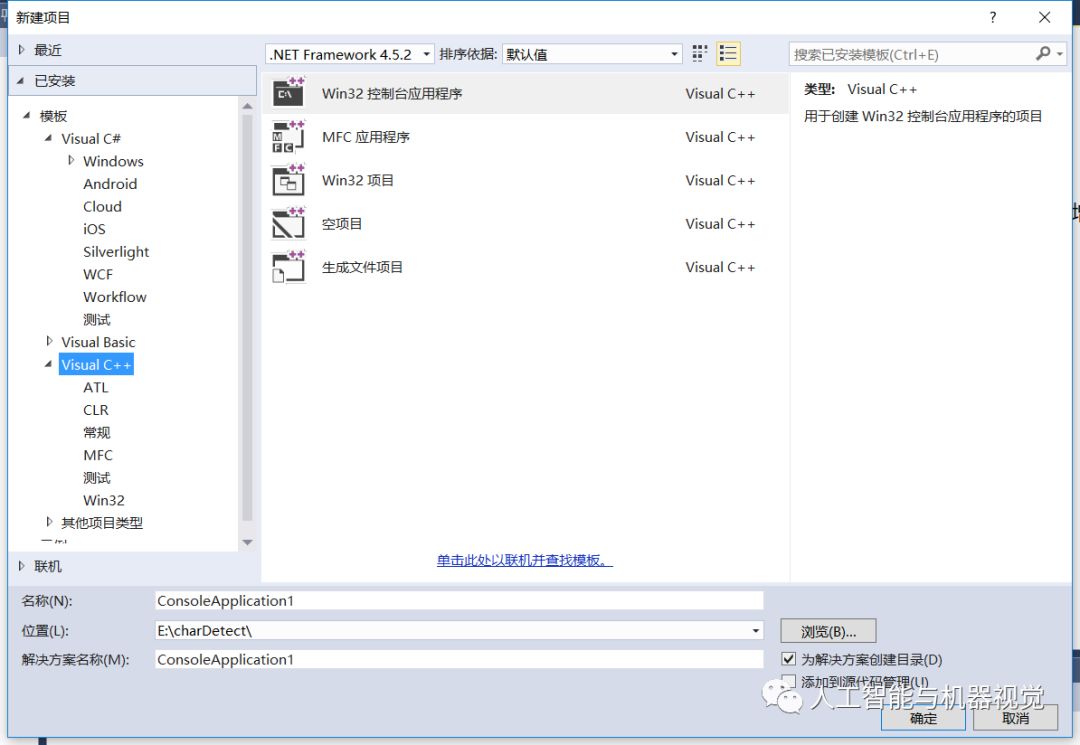Open the help question mark button
The height and width of the screenshot is (745, 1080).
coord(993,17)
